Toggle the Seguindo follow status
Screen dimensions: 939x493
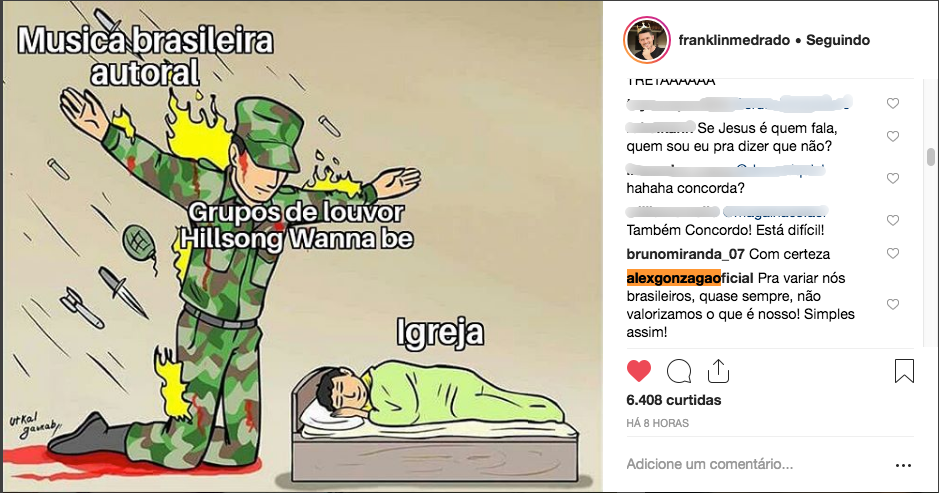tap(838, 40)
